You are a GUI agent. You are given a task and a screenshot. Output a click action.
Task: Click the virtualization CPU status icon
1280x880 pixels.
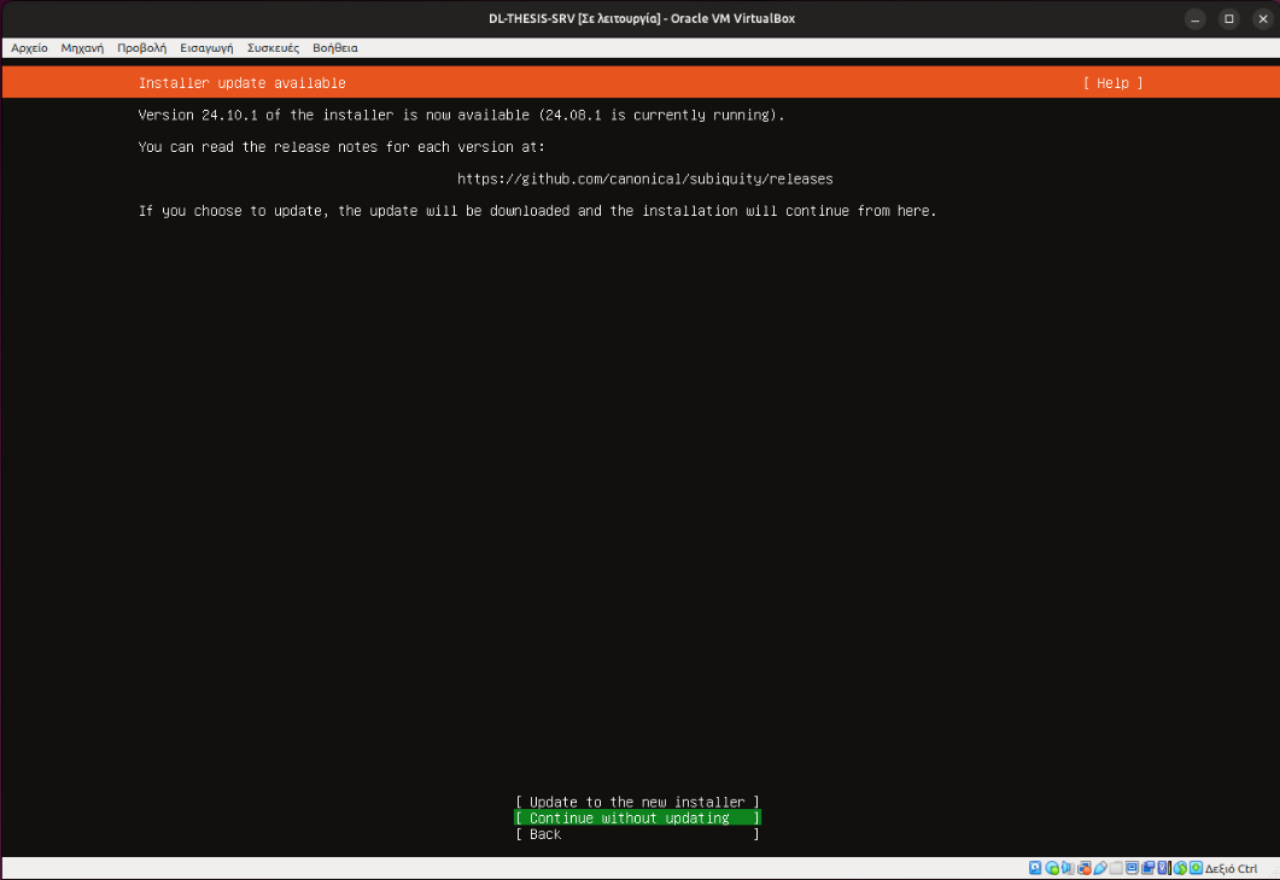tap(1164, 868)
